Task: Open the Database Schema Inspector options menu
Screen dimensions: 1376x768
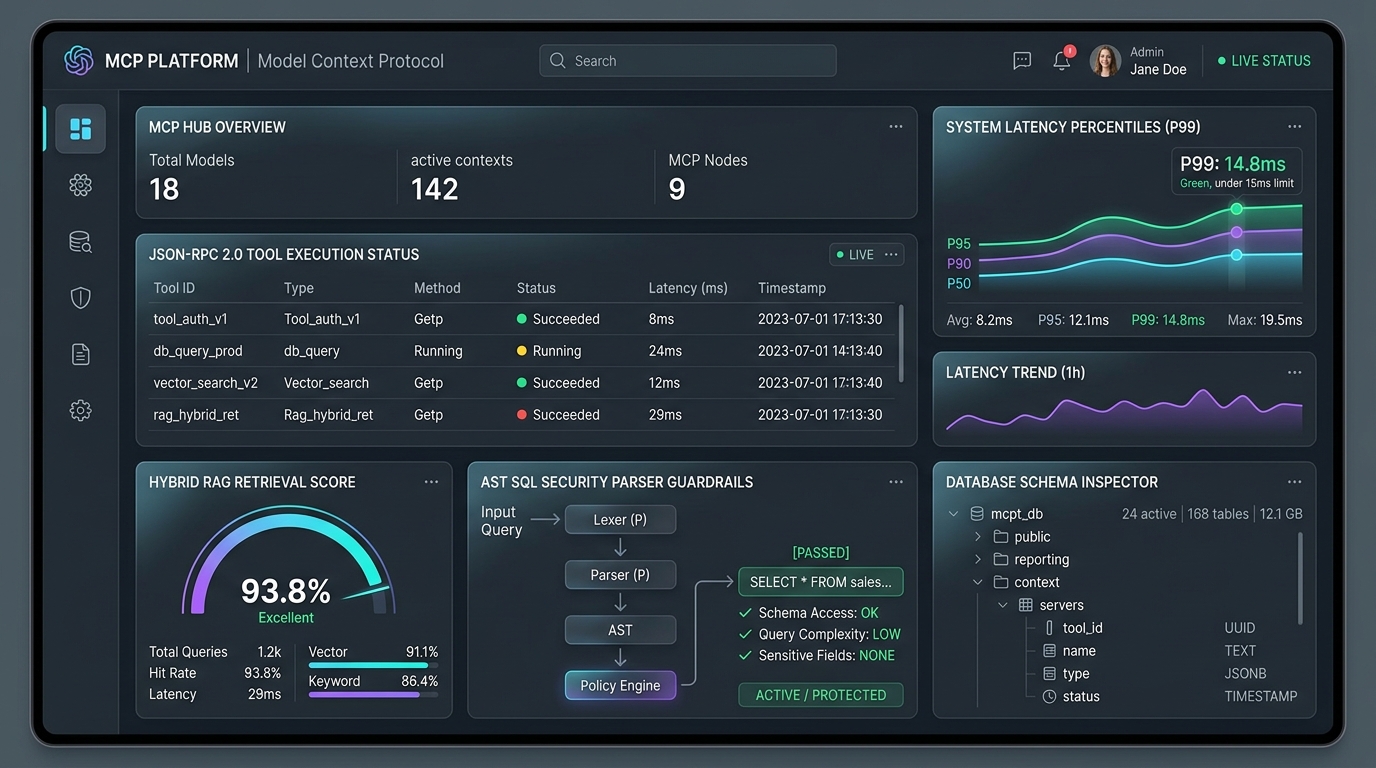Action: tap(1295, 482)
